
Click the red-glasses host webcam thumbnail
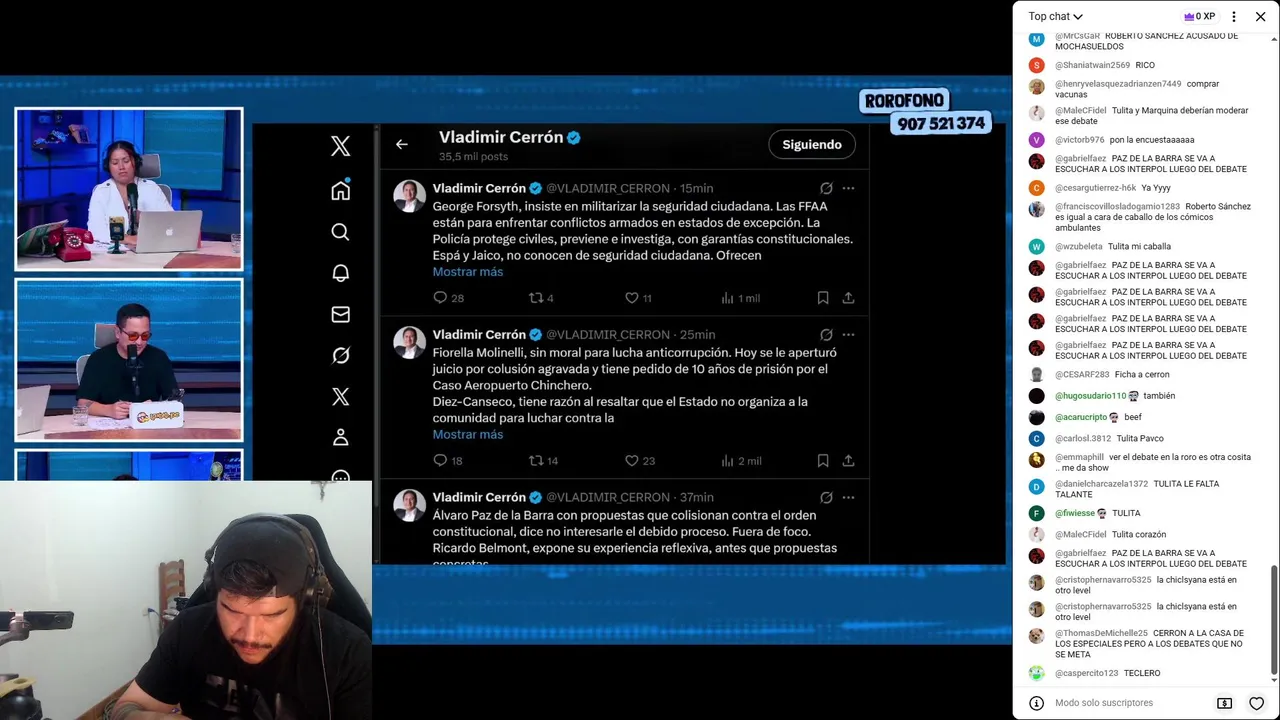pyautogui.click(x=129, y=360)
